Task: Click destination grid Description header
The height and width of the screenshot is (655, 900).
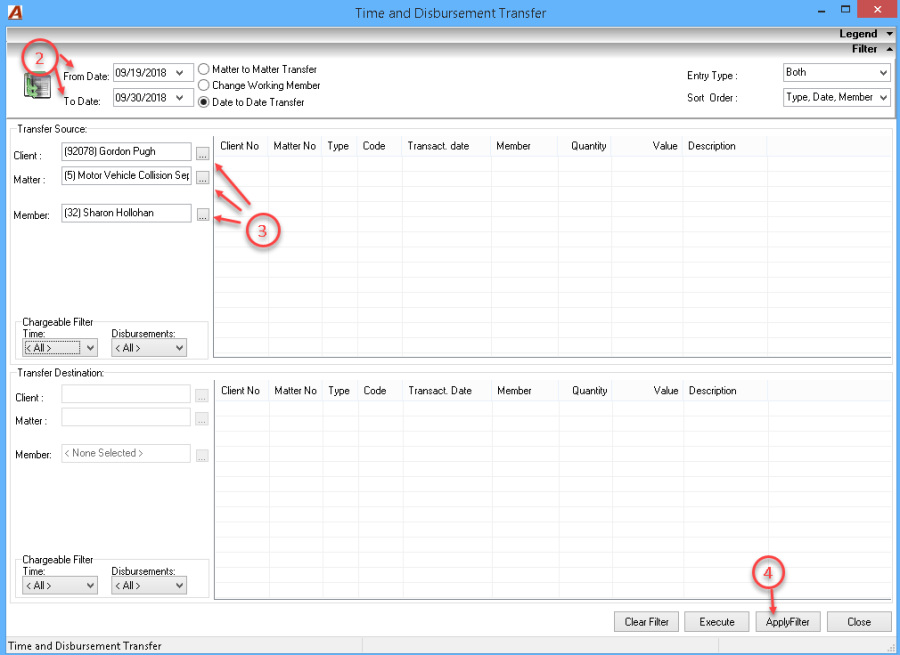Action: pos(726,390)
